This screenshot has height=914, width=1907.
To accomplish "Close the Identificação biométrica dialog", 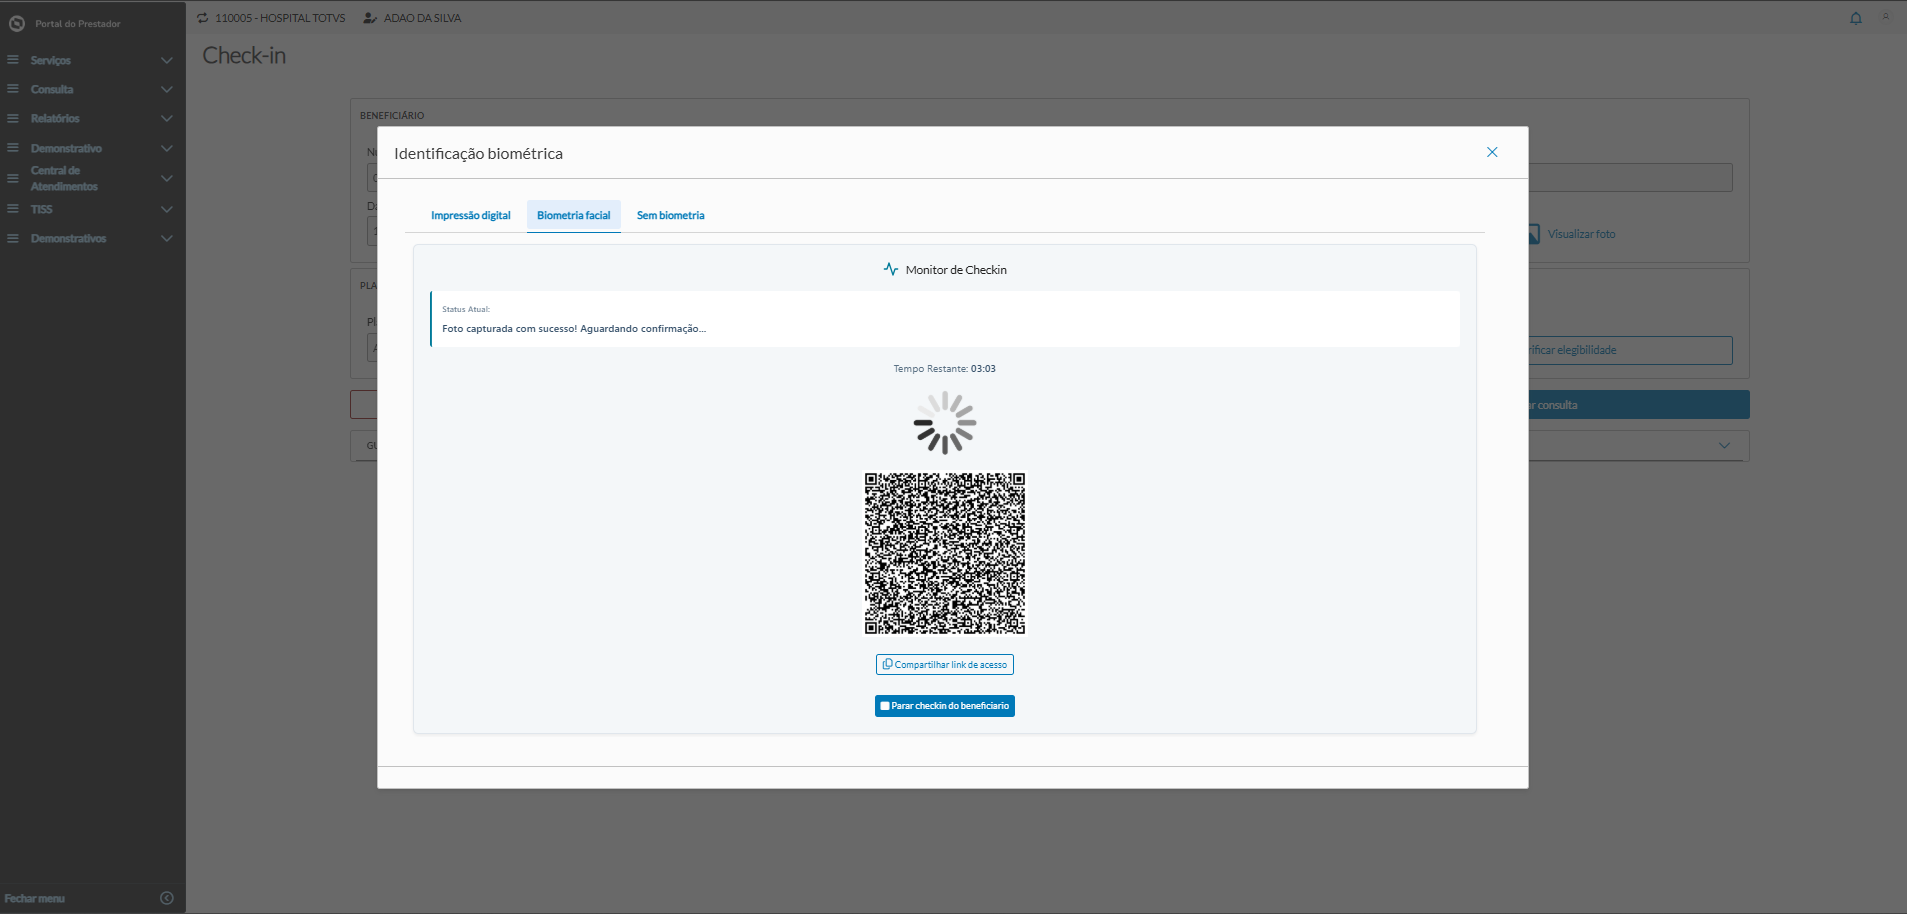I will click(x=1492, y=152).
